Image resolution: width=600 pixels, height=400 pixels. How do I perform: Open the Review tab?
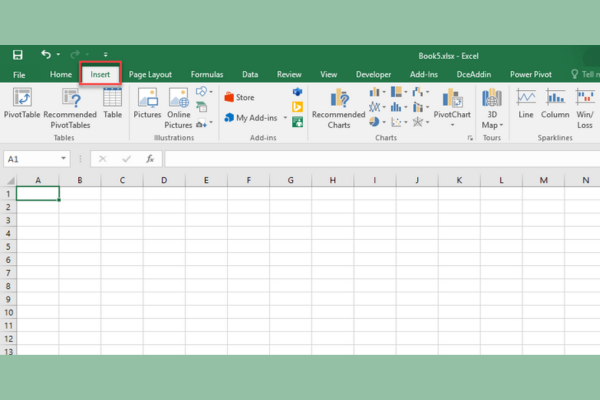point(289,74)
